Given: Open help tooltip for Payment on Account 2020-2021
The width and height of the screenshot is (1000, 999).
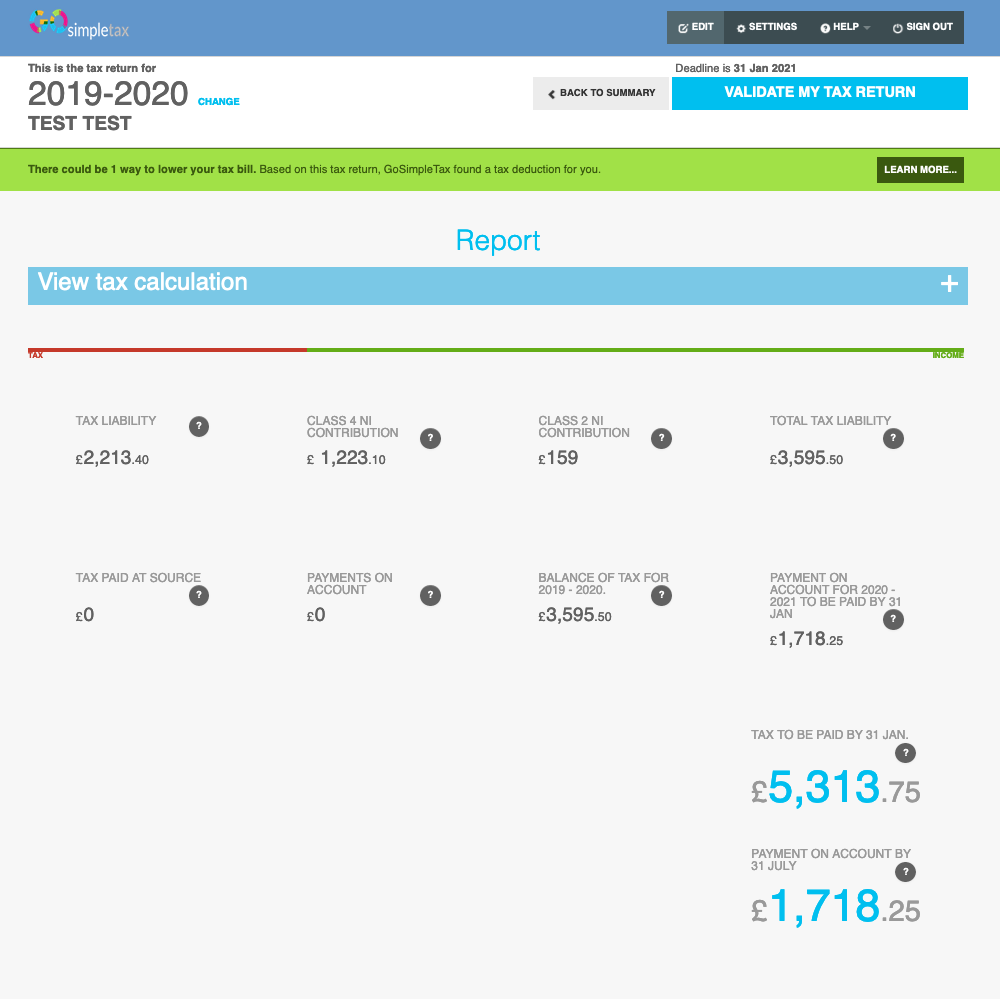Looking at the screenshot, I should pos(893,619).
